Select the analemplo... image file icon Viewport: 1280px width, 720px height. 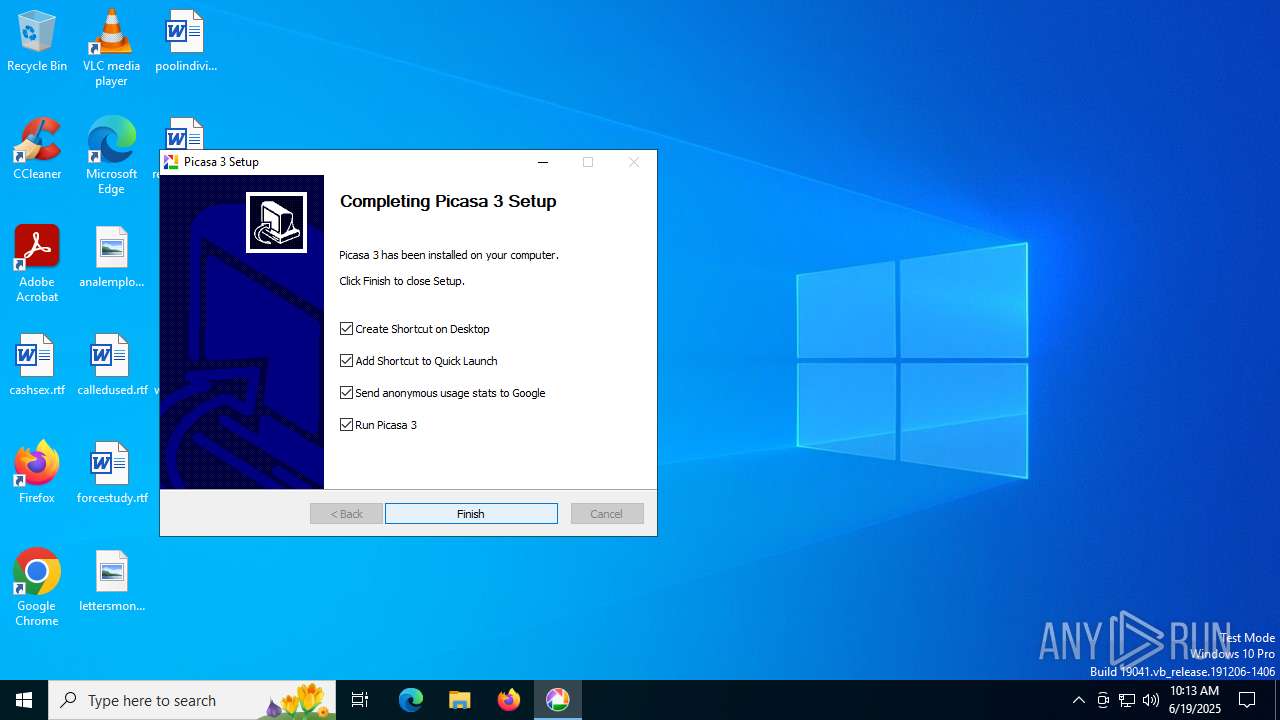[x=112, y=258]
